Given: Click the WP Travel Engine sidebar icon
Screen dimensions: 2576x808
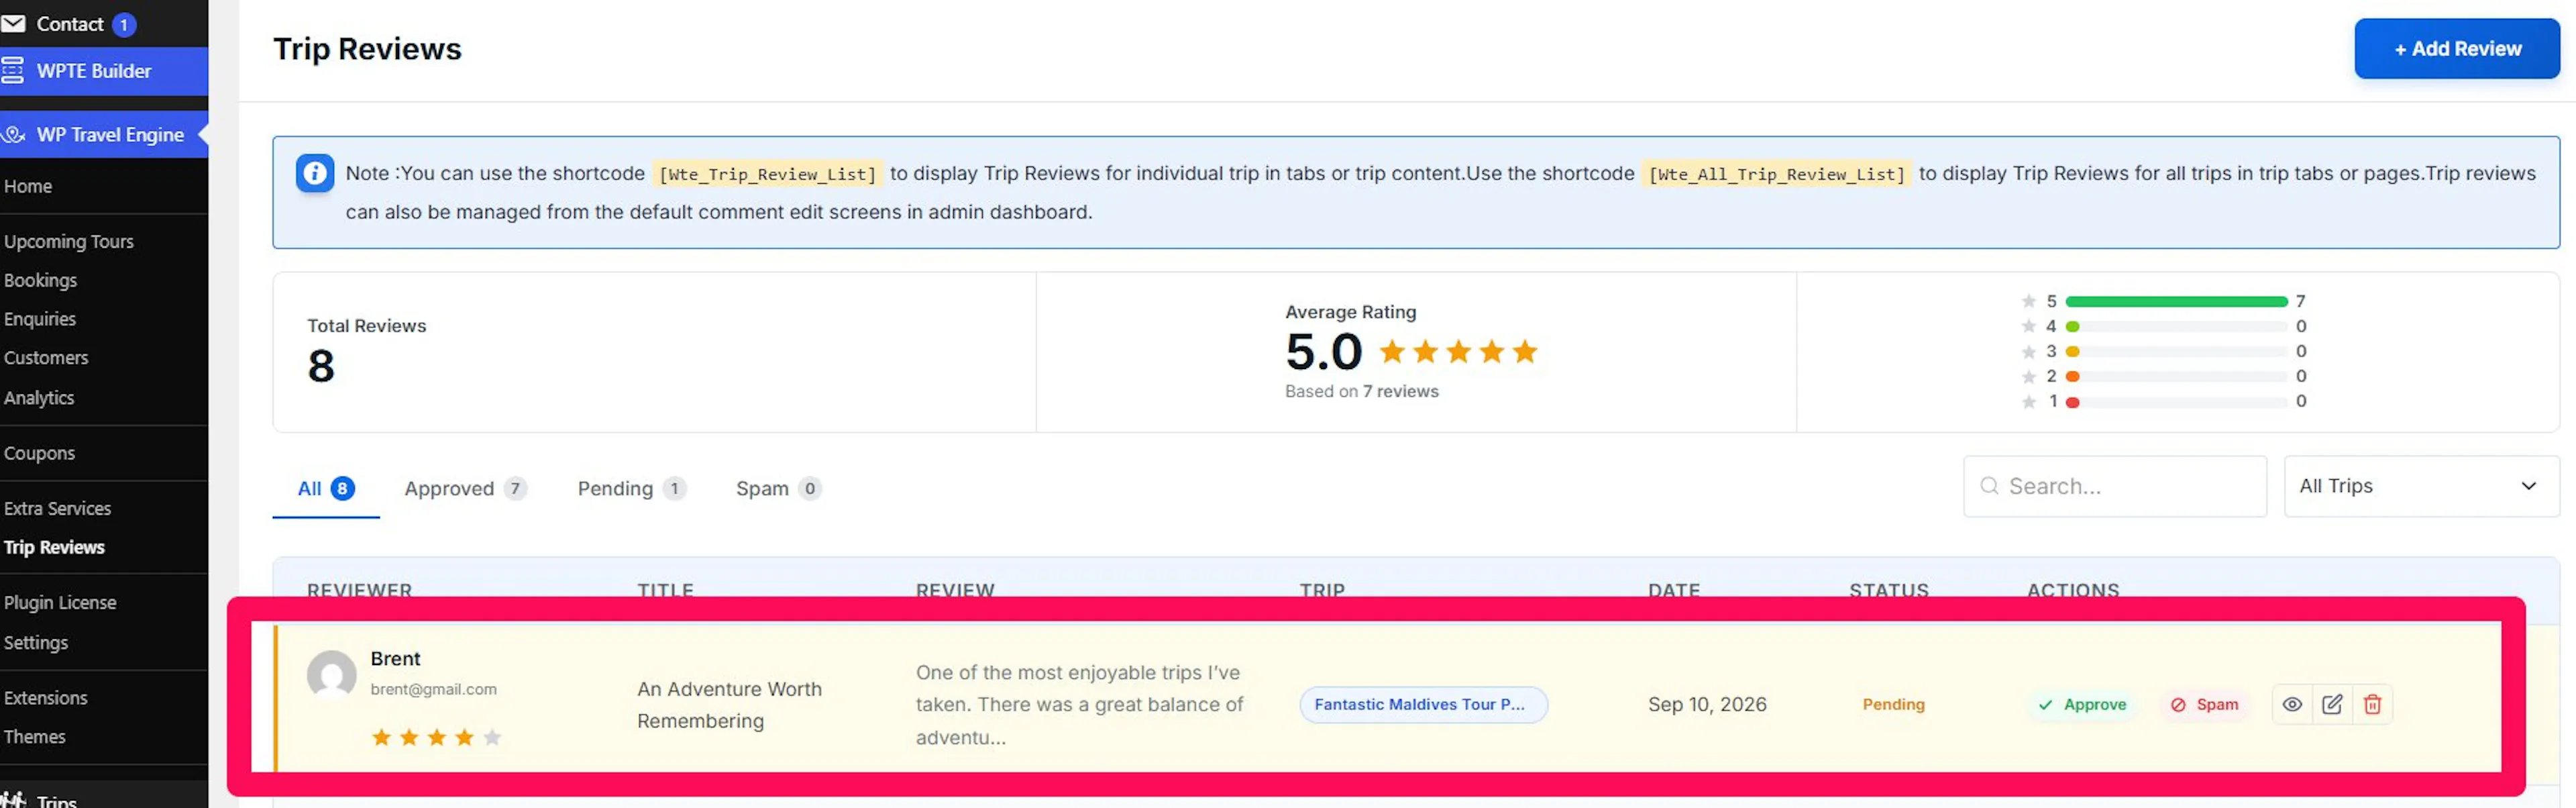Looking at the screenshot, I should coord(13,134).
